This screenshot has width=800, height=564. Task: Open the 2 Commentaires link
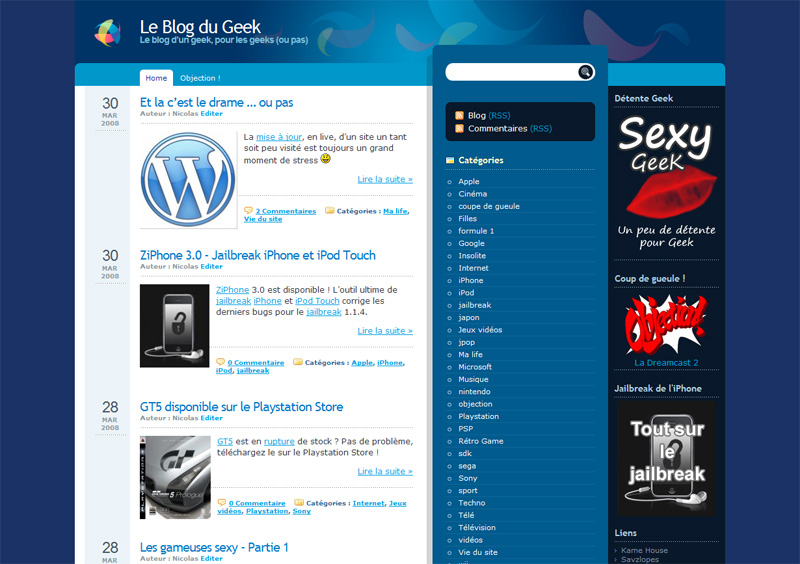point(286,211)
